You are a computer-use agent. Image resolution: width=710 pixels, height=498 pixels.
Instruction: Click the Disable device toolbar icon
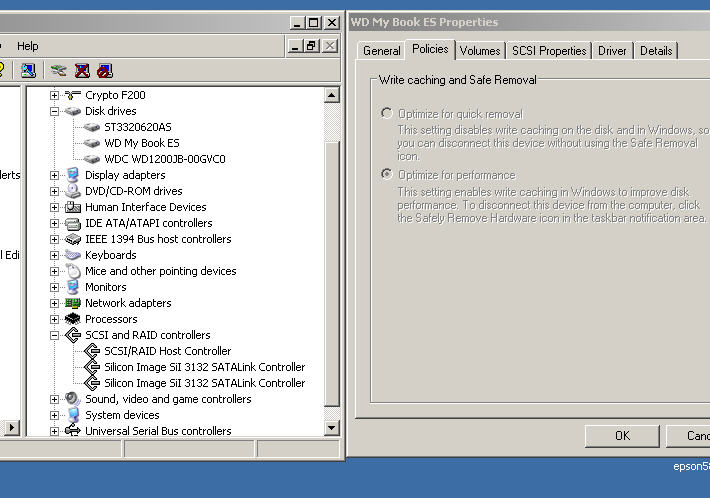105,71
